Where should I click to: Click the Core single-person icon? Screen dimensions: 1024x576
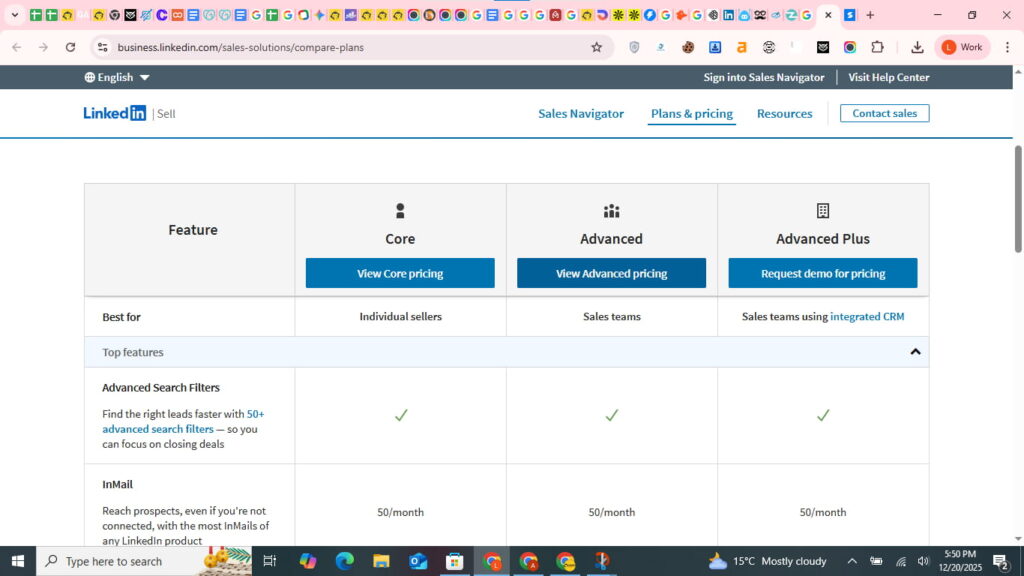click(x=400, y=211)
